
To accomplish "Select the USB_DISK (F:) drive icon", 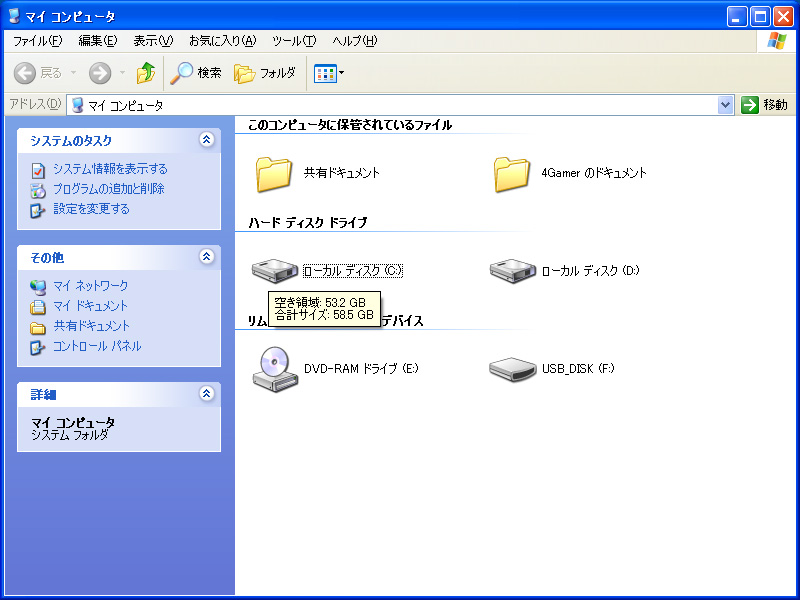I will [x=512, y=369].
